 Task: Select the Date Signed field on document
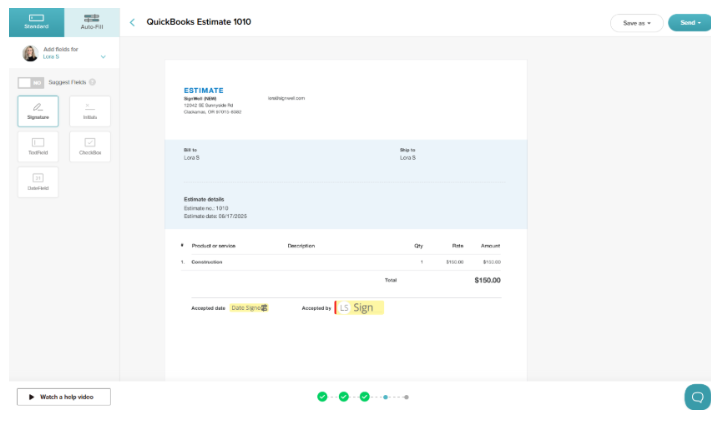pyautogui.click(x=249, y=308)
